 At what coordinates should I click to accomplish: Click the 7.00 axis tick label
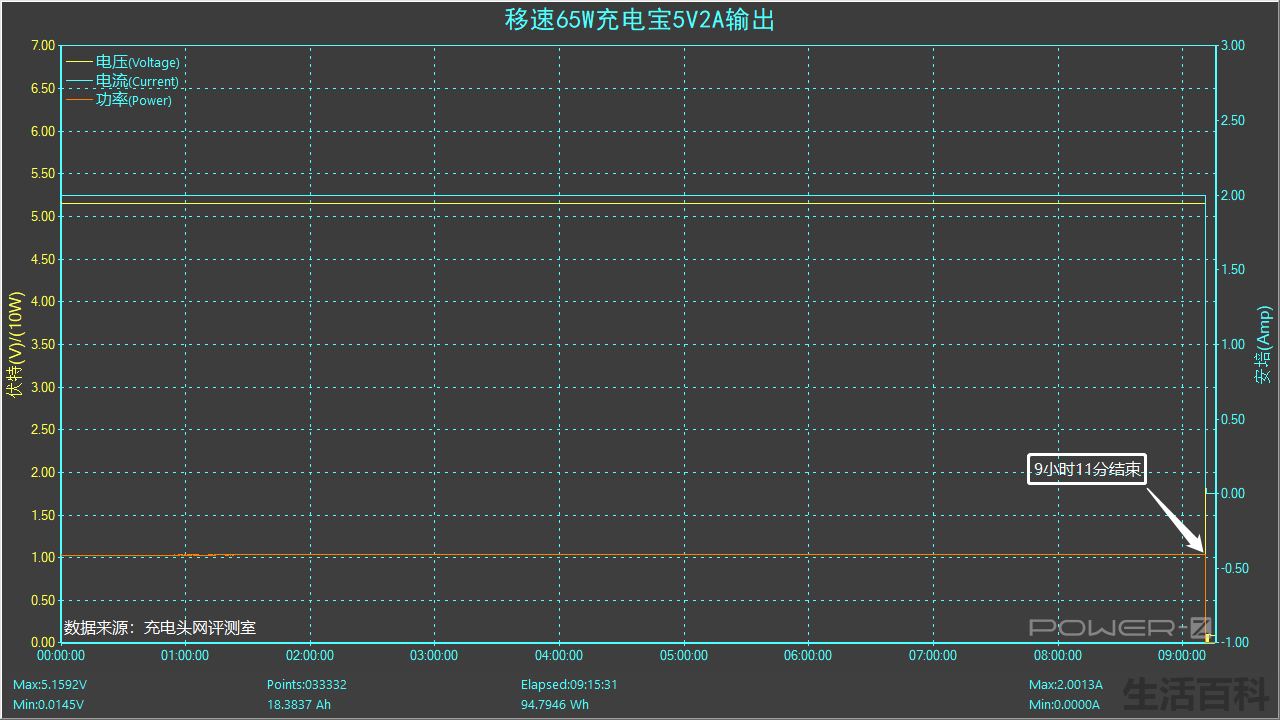[43, 46]
